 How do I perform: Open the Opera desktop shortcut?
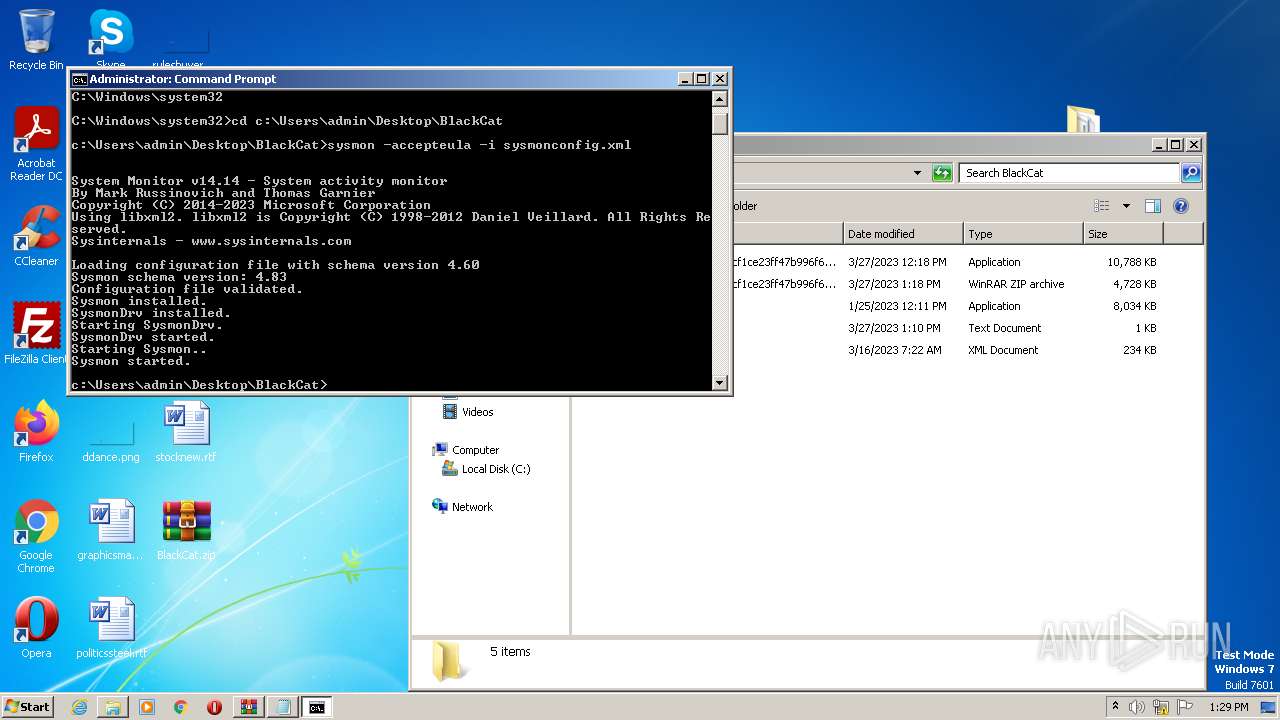[x=36, y=628]
